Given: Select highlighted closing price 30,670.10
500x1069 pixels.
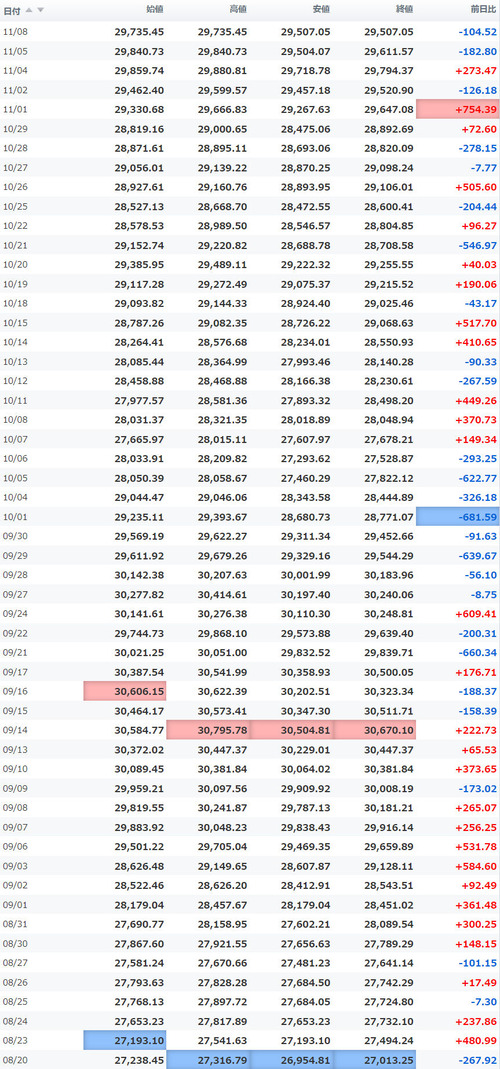Looking at the screenshot, I should click(x=374, y=730).
